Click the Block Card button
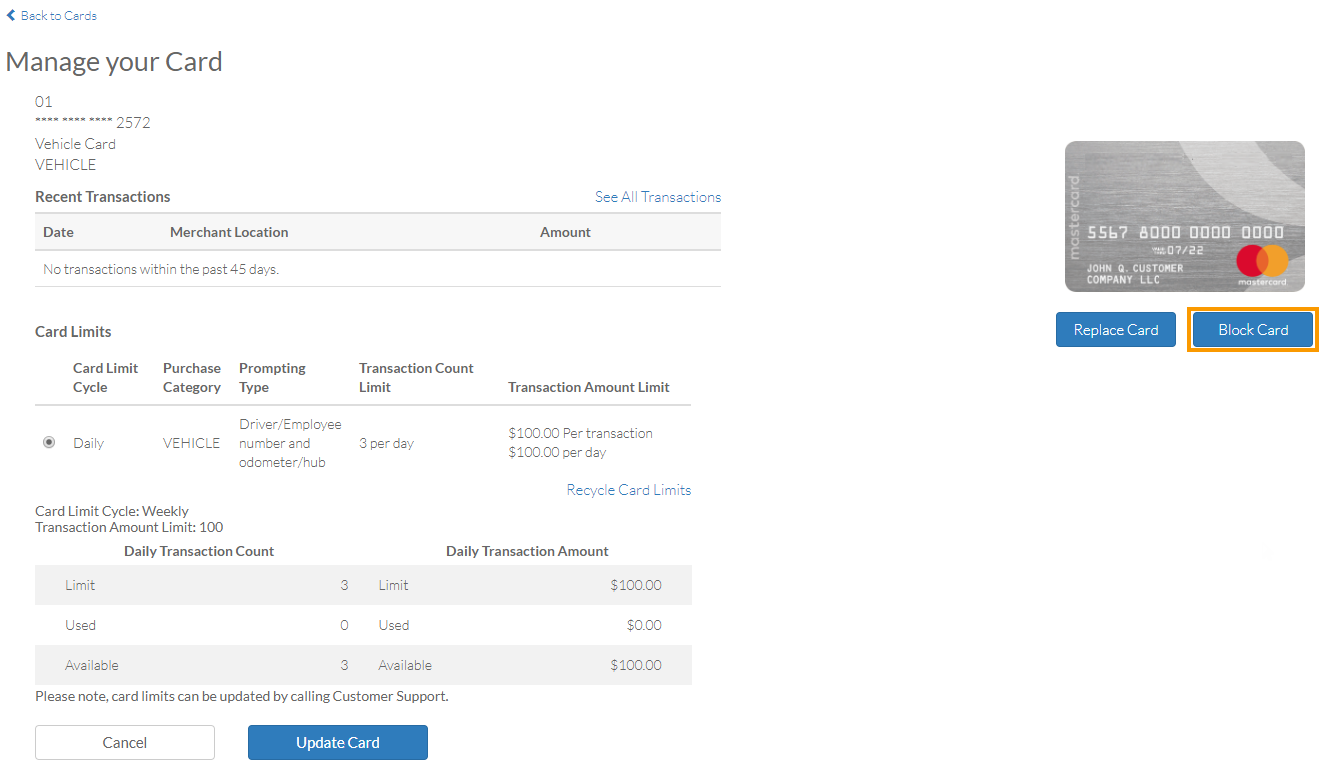The height and width of the screenshot is (764, 1324). (x=1252, y=329)
